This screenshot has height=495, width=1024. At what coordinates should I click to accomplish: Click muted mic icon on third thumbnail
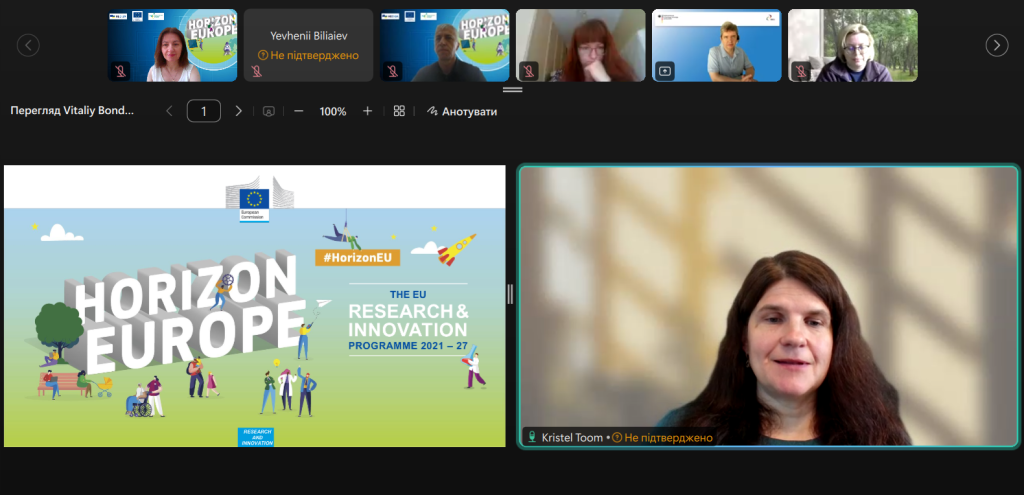pyautogui.click(x=393, y=71)
